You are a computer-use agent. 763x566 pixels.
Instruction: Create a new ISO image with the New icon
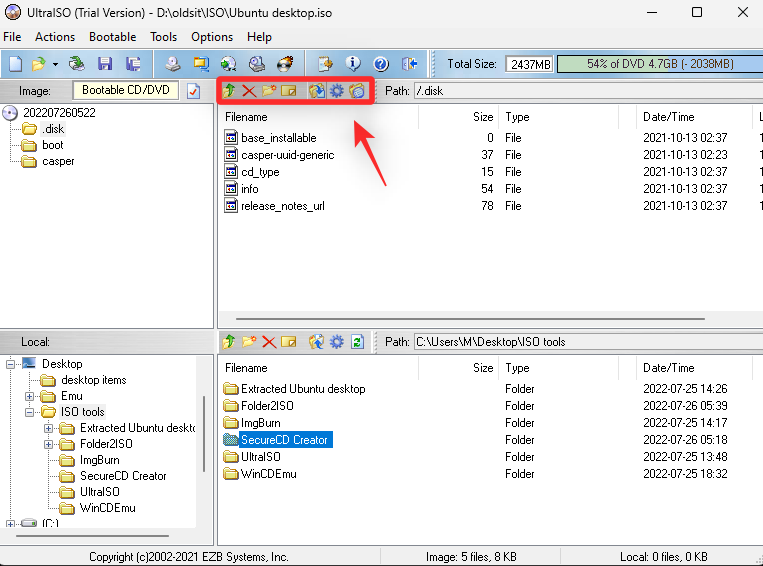coord(15,64)
